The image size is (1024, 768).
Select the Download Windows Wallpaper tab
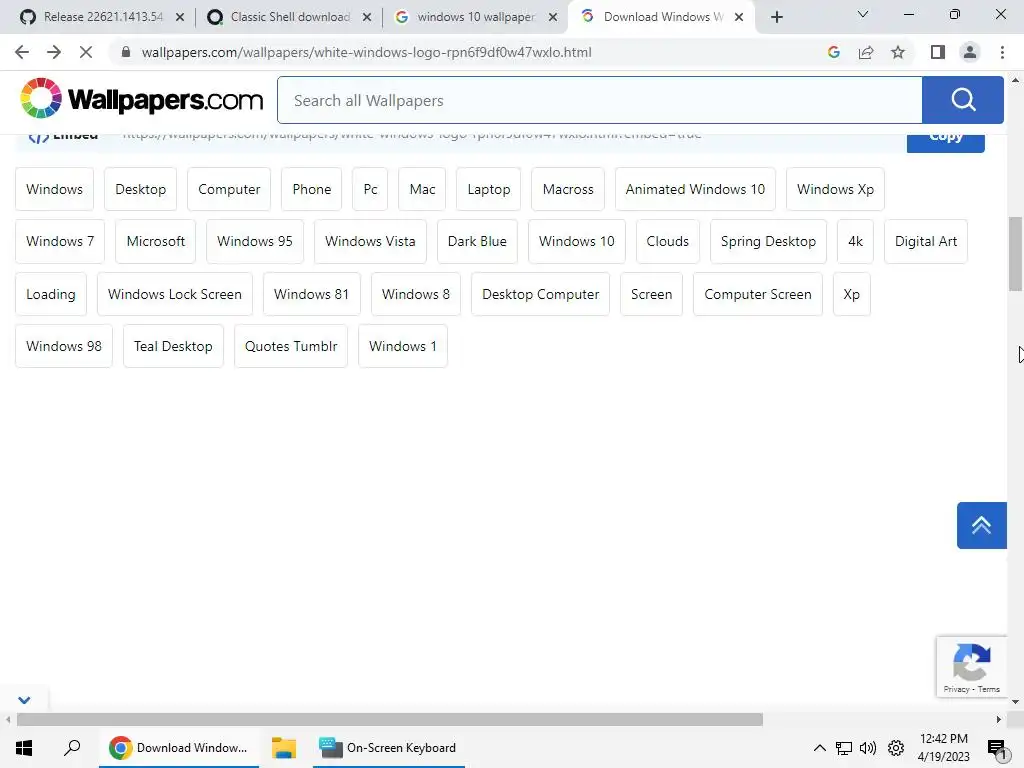pos(662,17)
